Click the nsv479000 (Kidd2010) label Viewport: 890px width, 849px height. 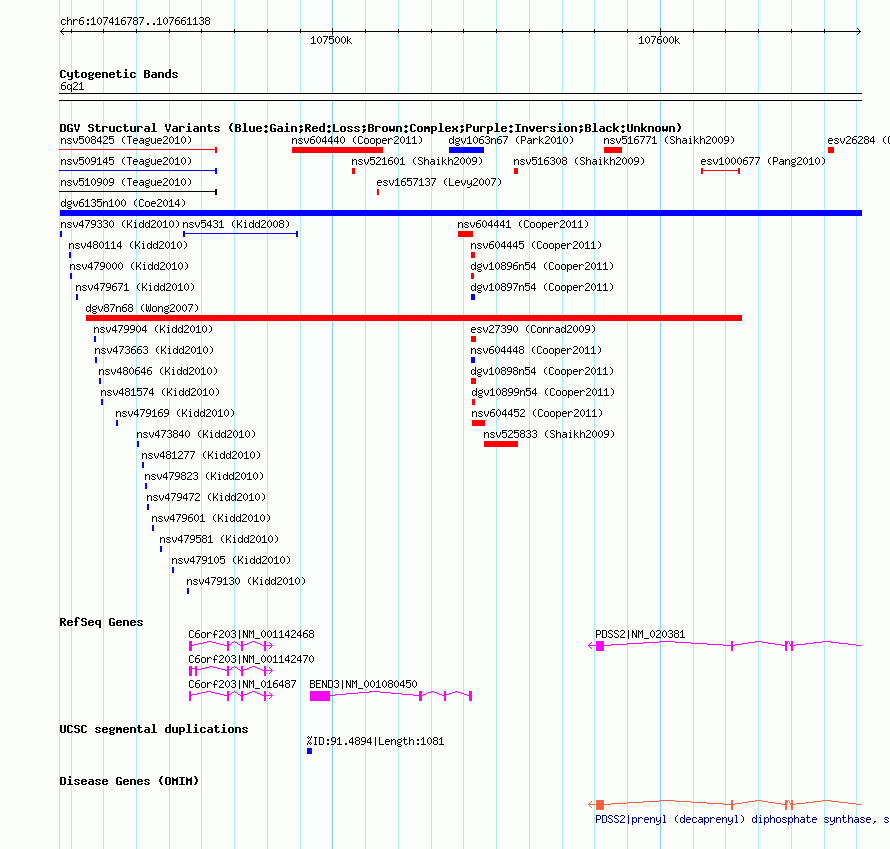[129, 266]
